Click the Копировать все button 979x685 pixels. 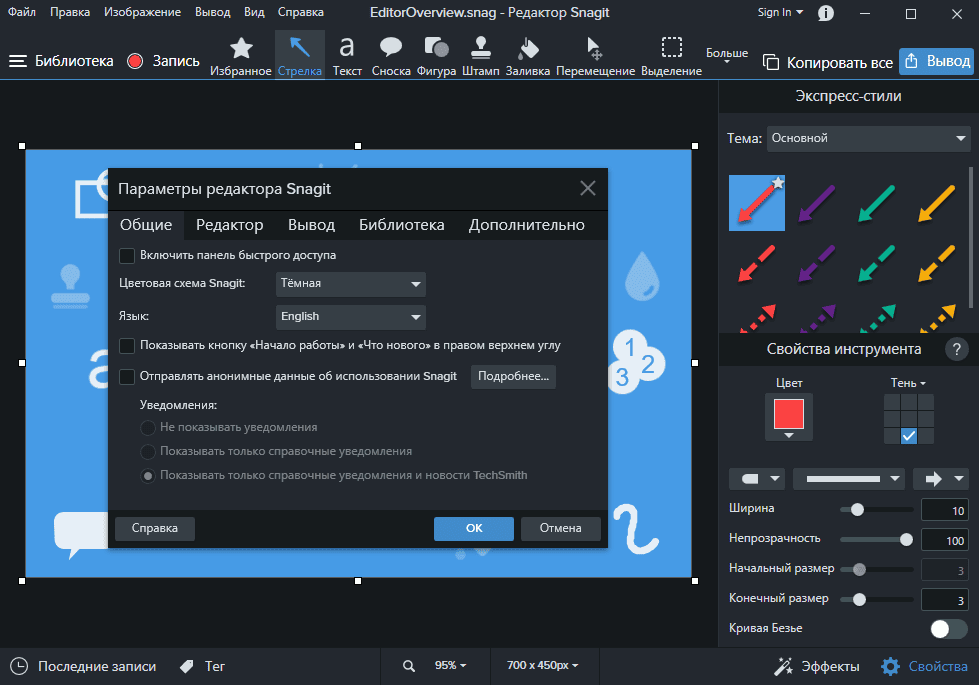(828, 62)
